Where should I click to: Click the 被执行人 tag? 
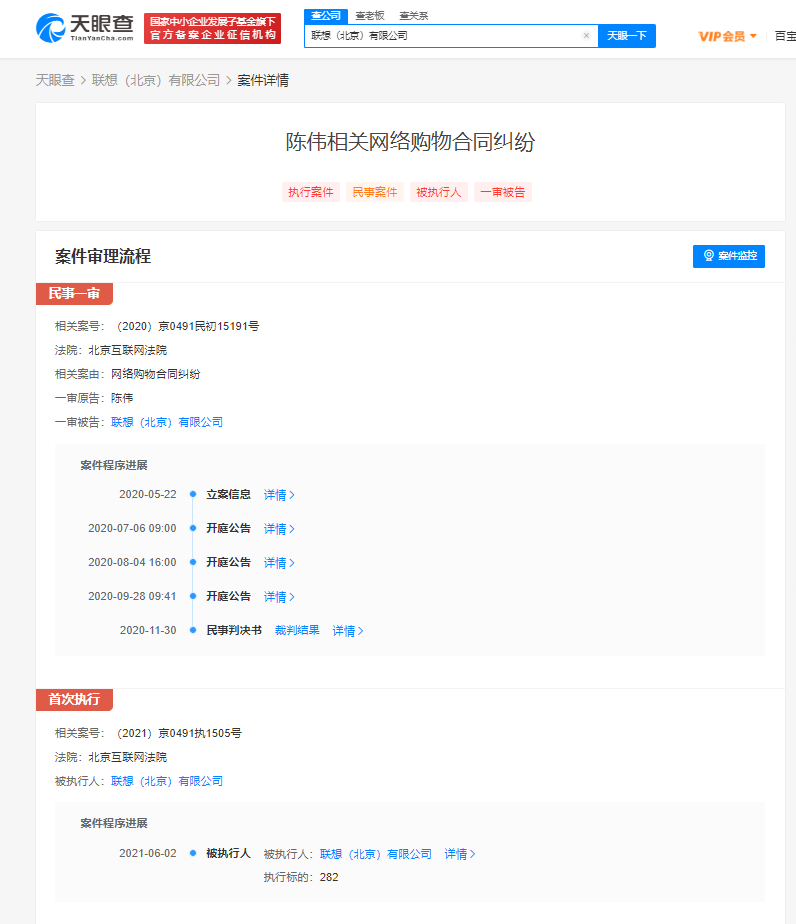[438, 192]
